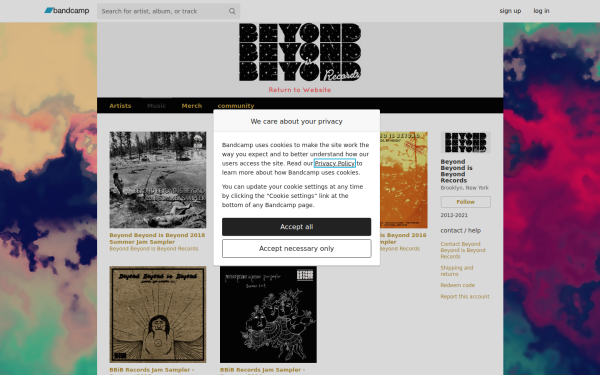Screen dimensions: 600x375
Task: Choose Accept necessary only
Action: tap(297, 249)
